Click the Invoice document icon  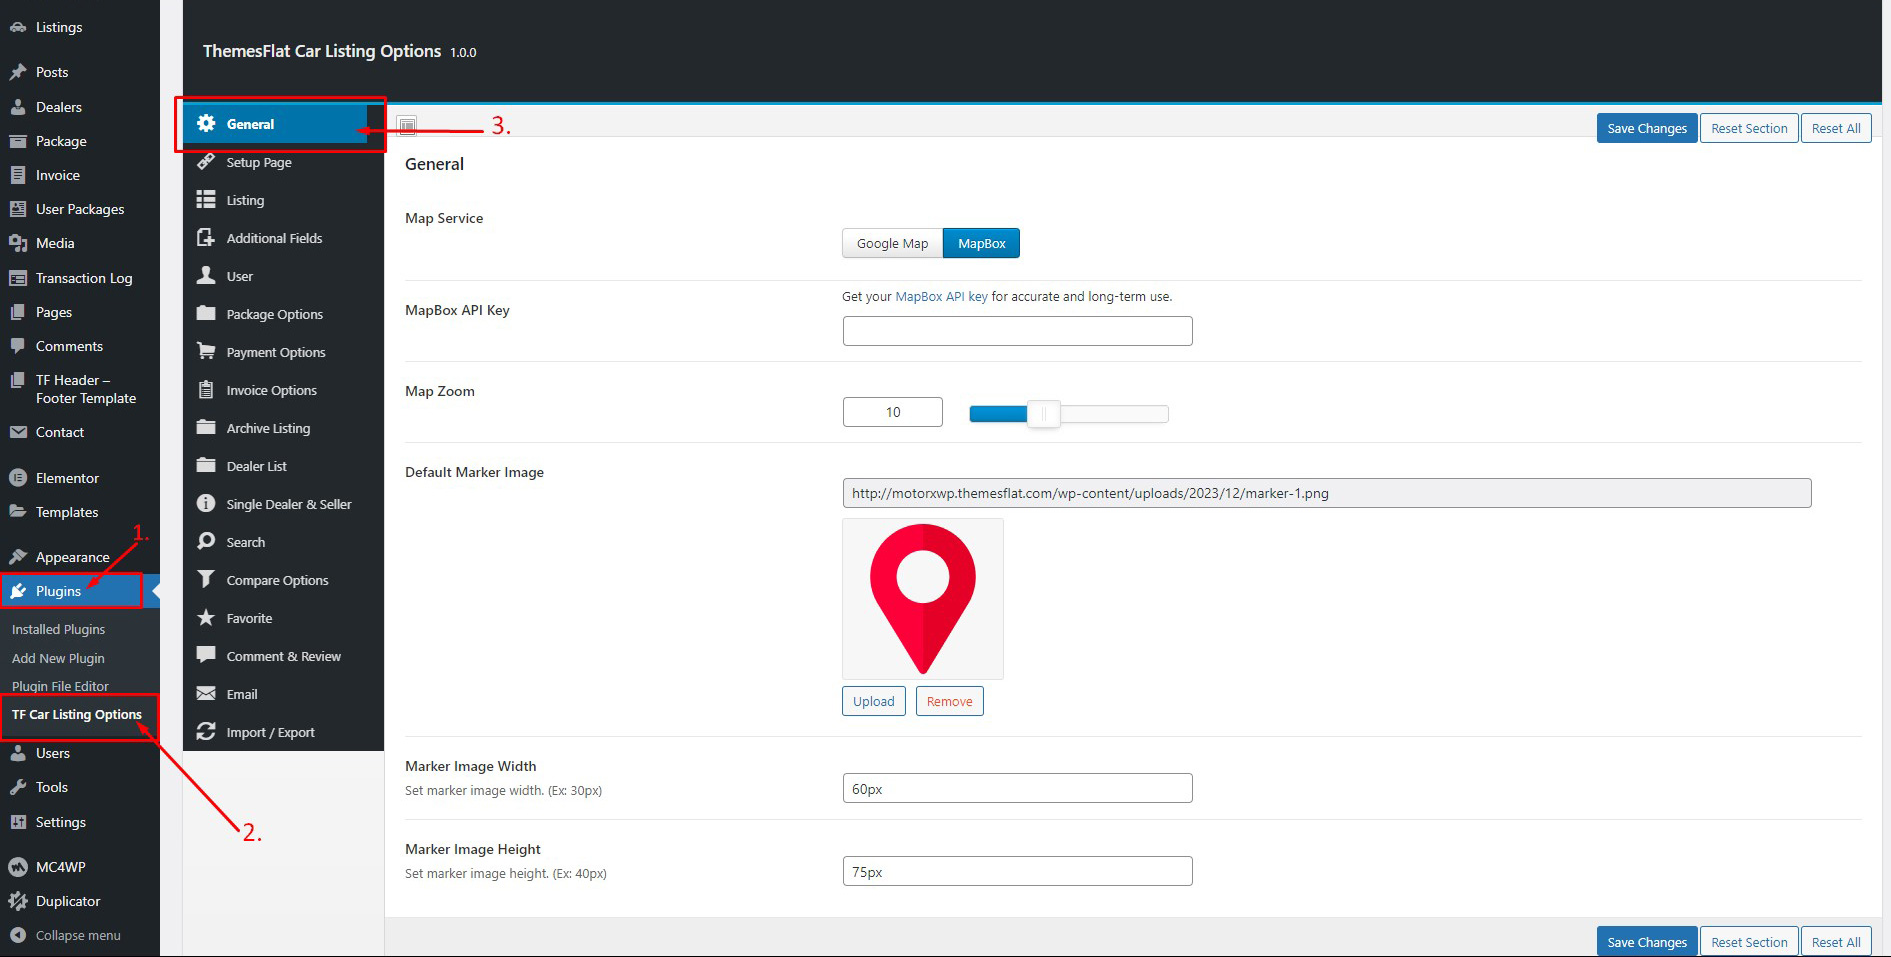pyautogui.click(x=18, y=175)
